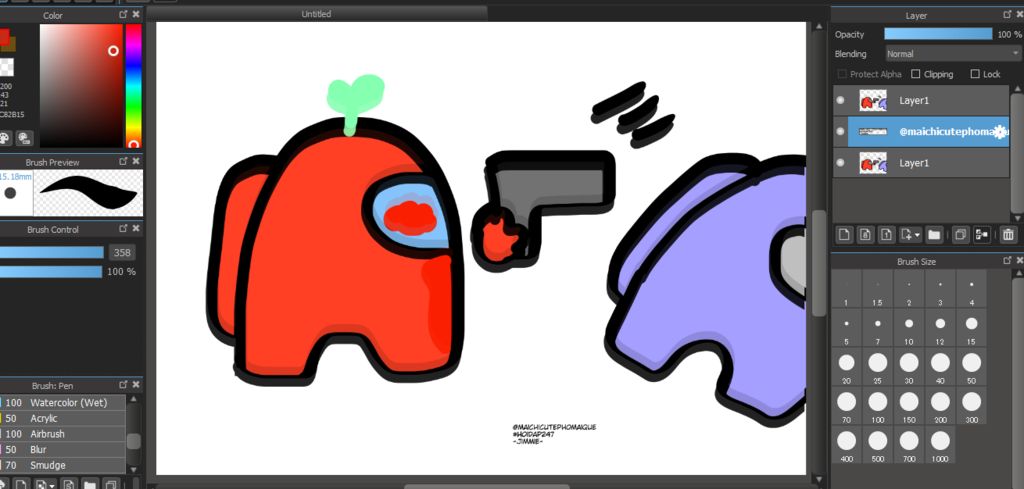Choose brush size 1.5 preset

click(x=878, y=289)
